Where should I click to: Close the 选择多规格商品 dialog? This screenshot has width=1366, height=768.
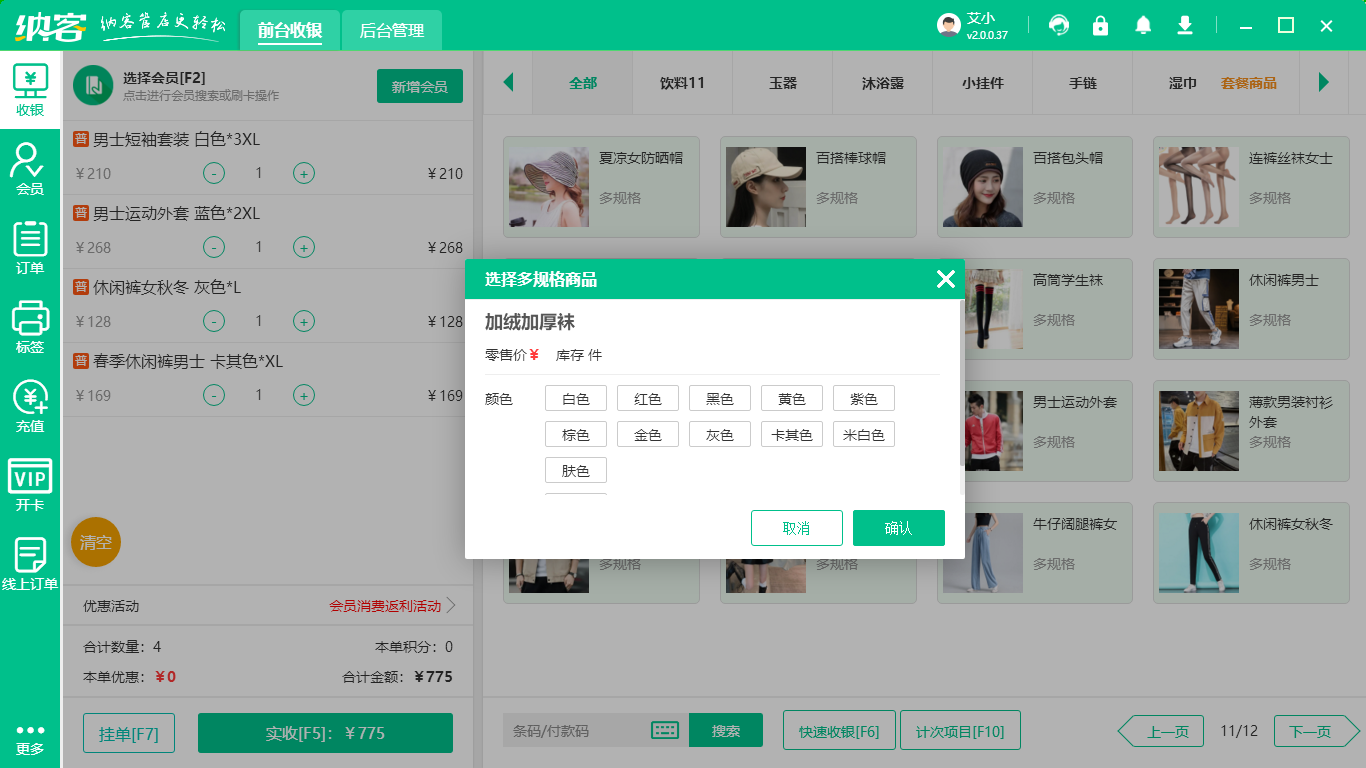click(x=946, y=279)
